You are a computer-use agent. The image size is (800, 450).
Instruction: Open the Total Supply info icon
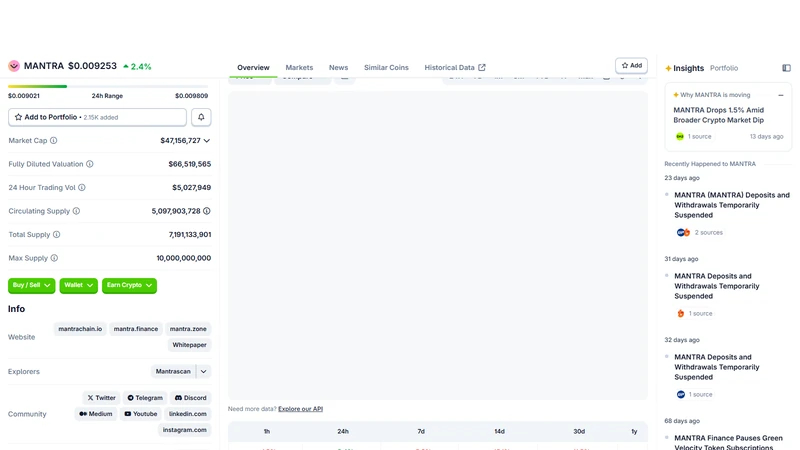pyautogui.click(x=57, y=234)
